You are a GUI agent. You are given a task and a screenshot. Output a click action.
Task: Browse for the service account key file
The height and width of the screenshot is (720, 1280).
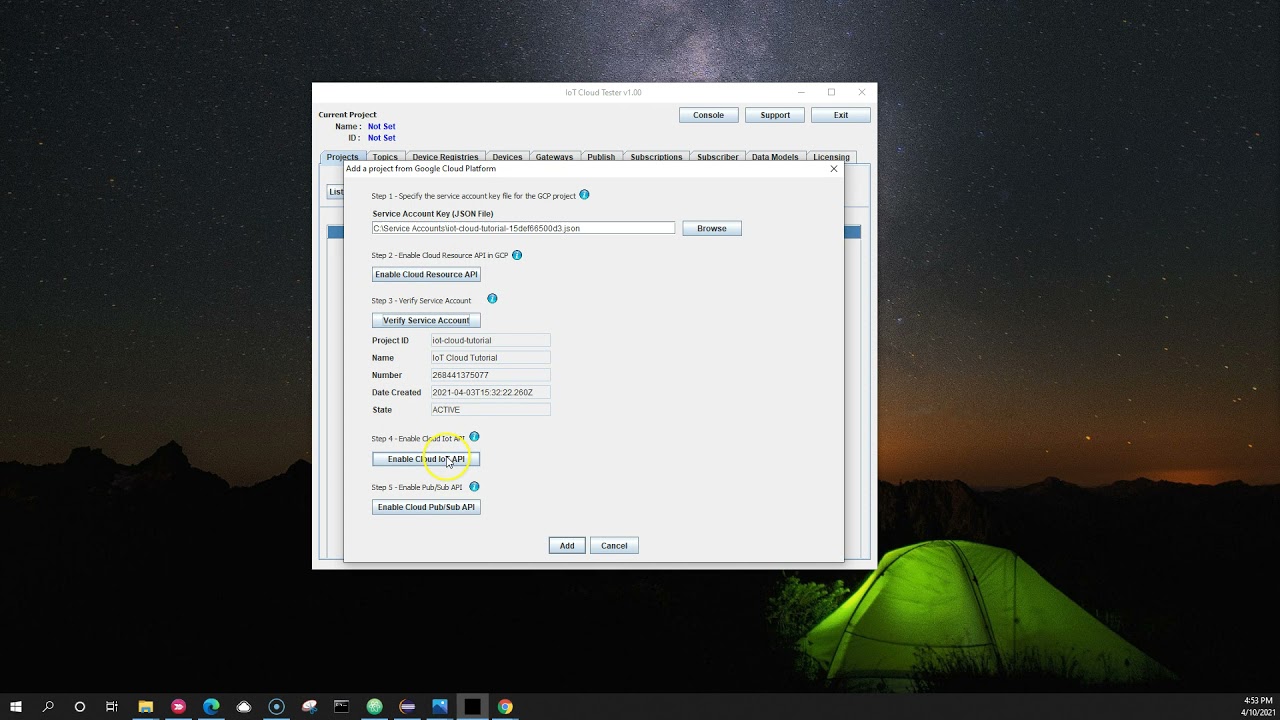[712, 228]
